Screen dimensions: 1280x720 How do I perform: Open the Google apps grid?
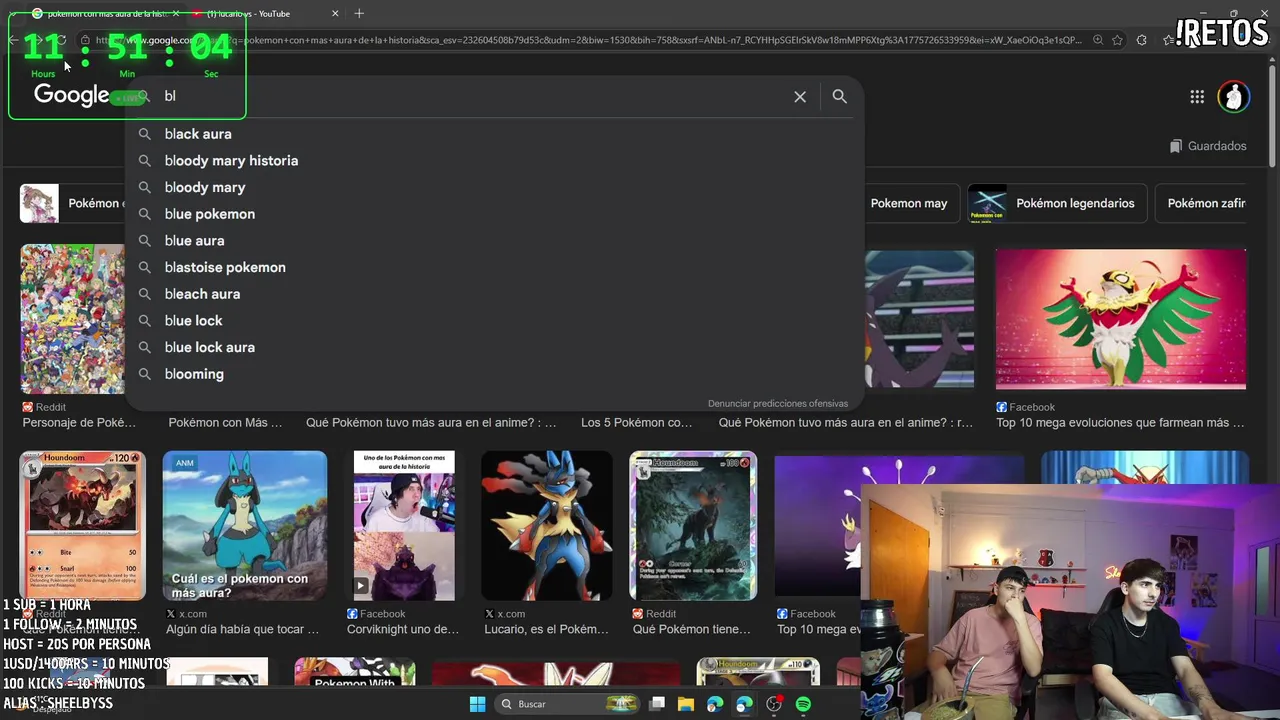[x=1197, y=97]
